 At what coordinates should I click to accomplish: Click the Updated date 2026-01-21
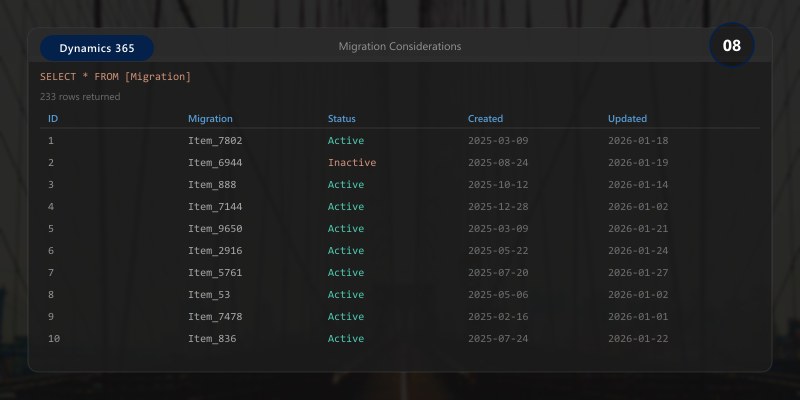638,228
